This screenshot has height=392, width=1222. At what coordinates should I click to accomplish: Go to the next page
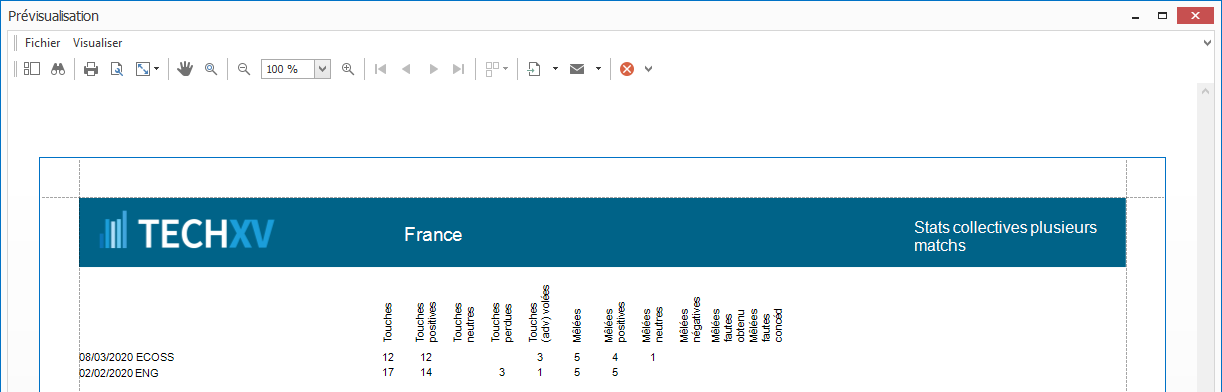coord(433,69)
